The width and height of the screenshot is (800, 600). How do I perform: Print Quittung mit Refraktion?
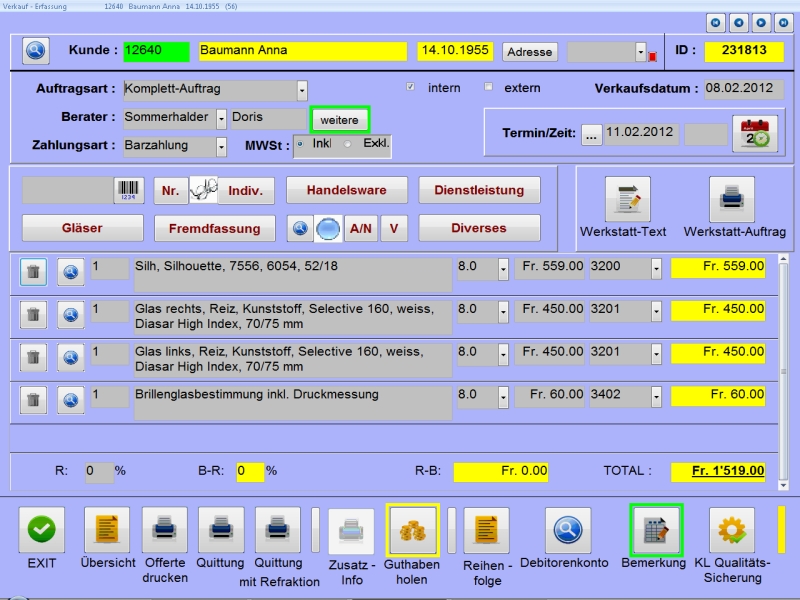pos(278,530)
